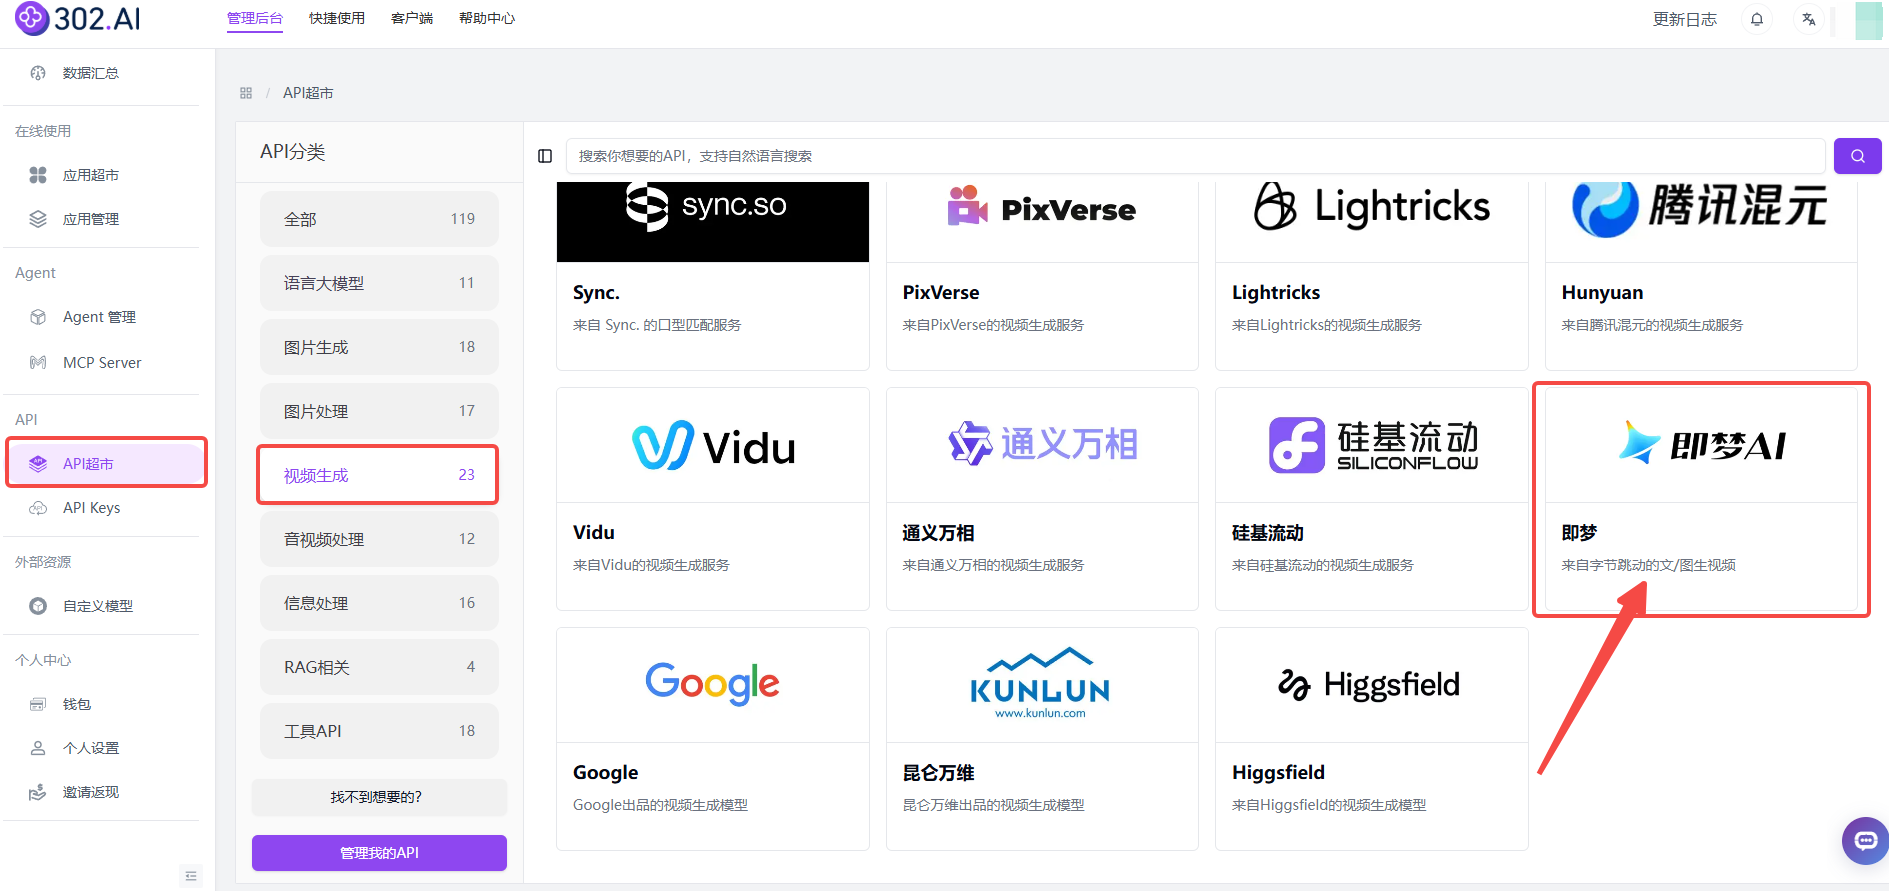This screenshot has width=1889, height=891.
Task: Open the Google video generation card
Action: 713,739
